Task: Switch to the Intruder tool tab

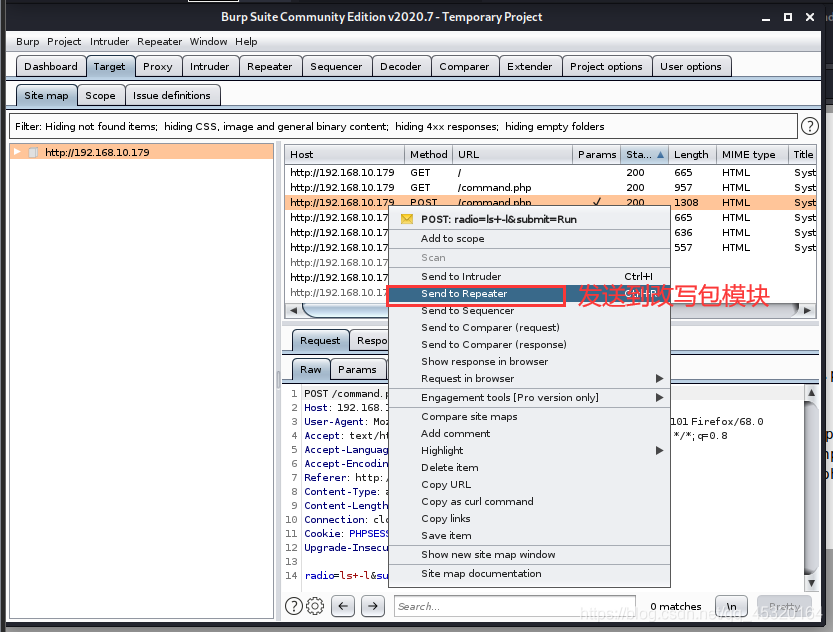Action: tap(210, 66)
